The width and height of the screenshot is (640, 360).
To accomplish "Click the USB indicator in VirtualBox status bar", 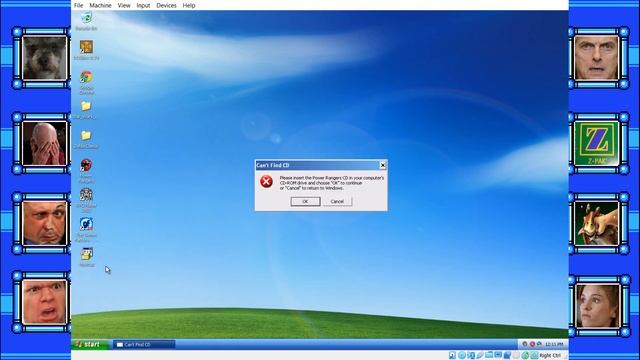I will point(480,356).
